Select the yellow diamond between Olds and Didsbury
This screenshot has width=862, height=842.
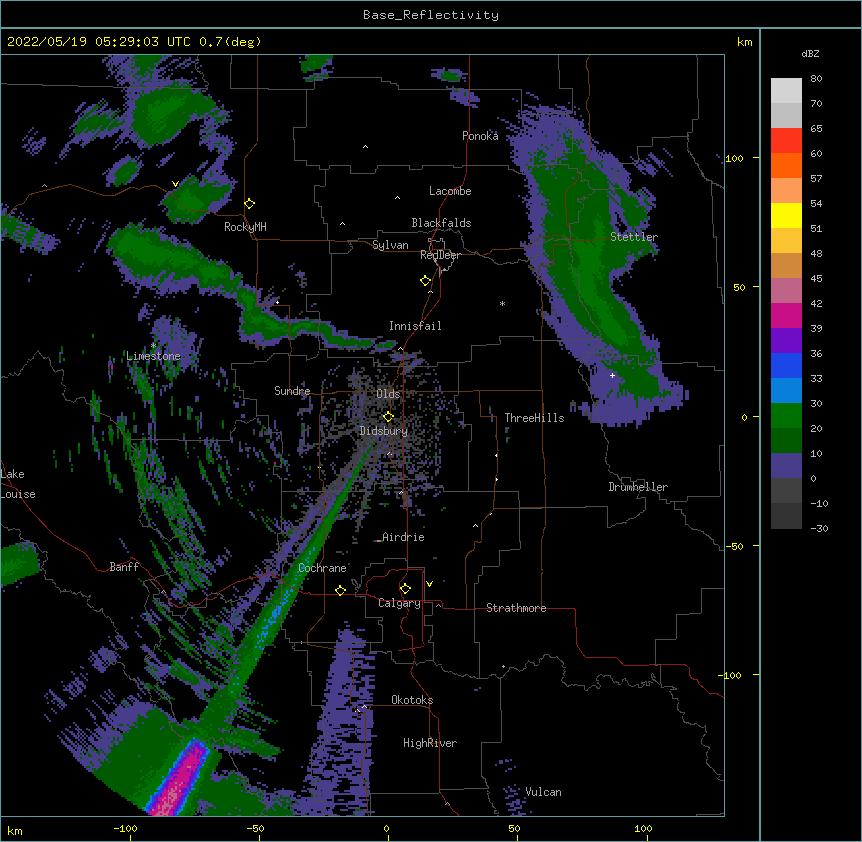388,416
